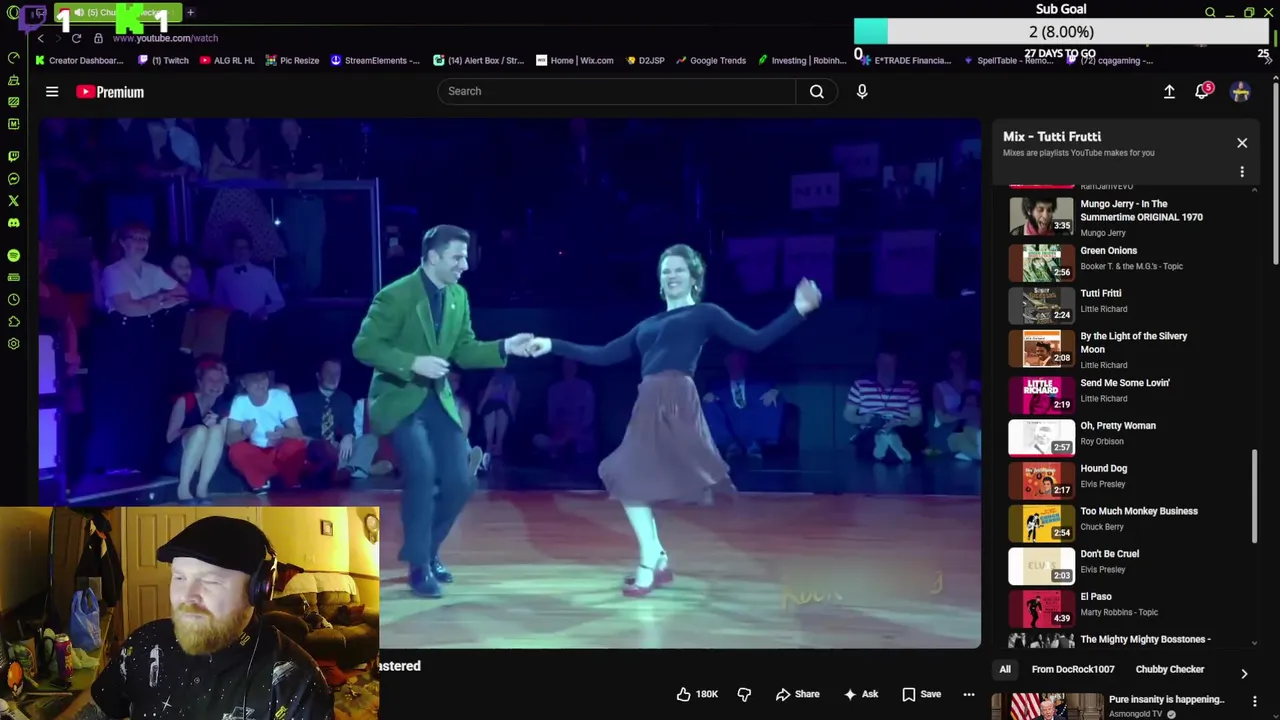Share the video
This screenshot has width=1280, height=720.
[797, 694]
